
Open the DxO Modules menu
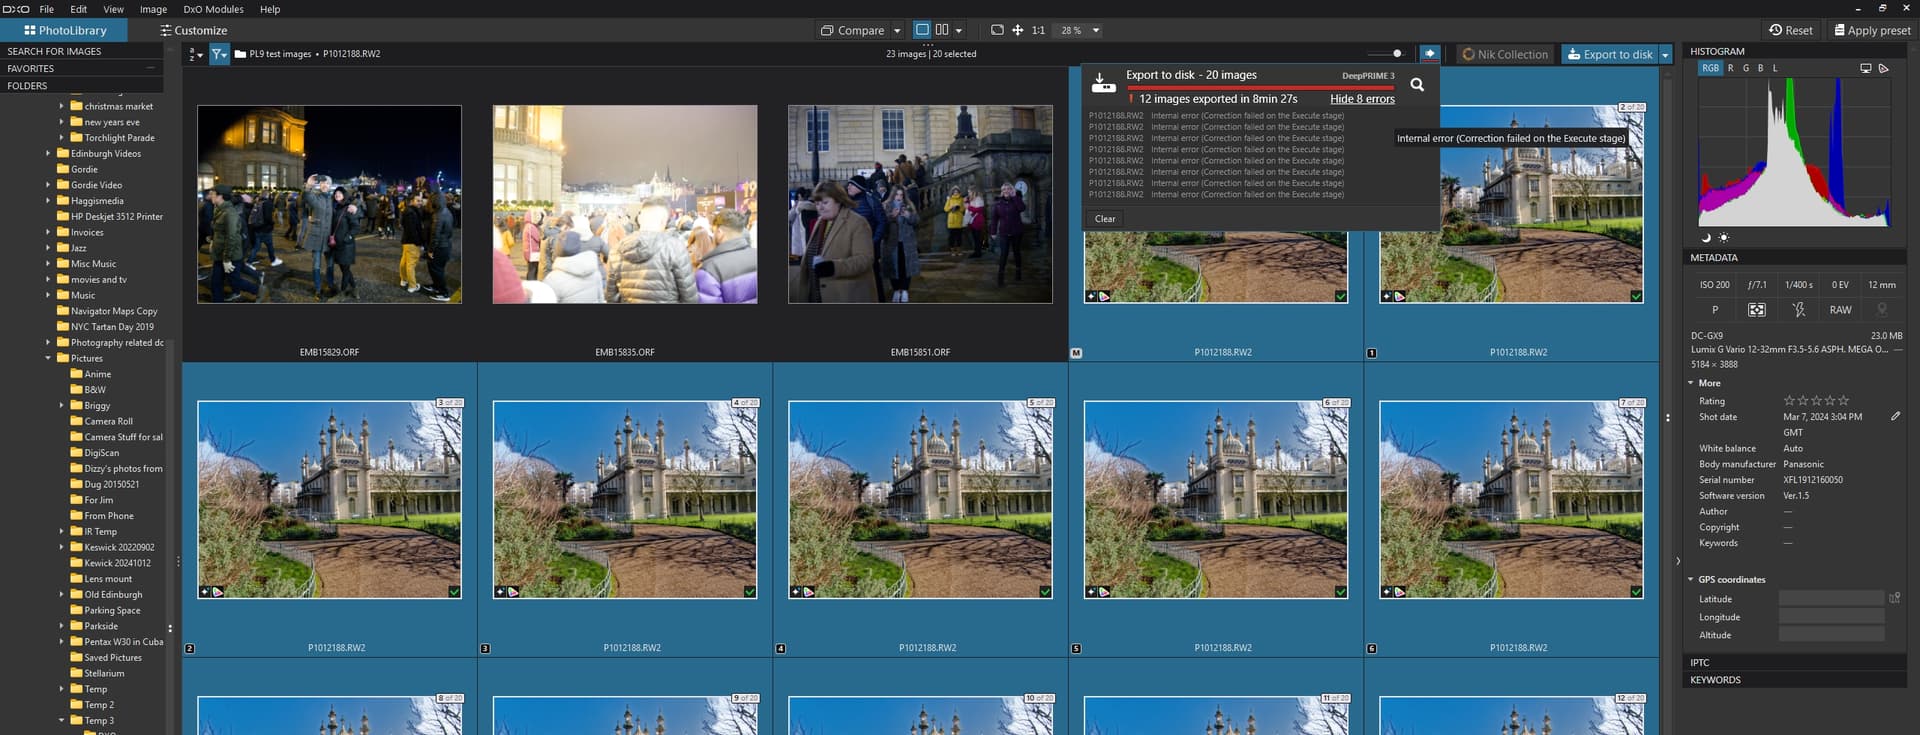pyautogui.click(x=213, y=9)
